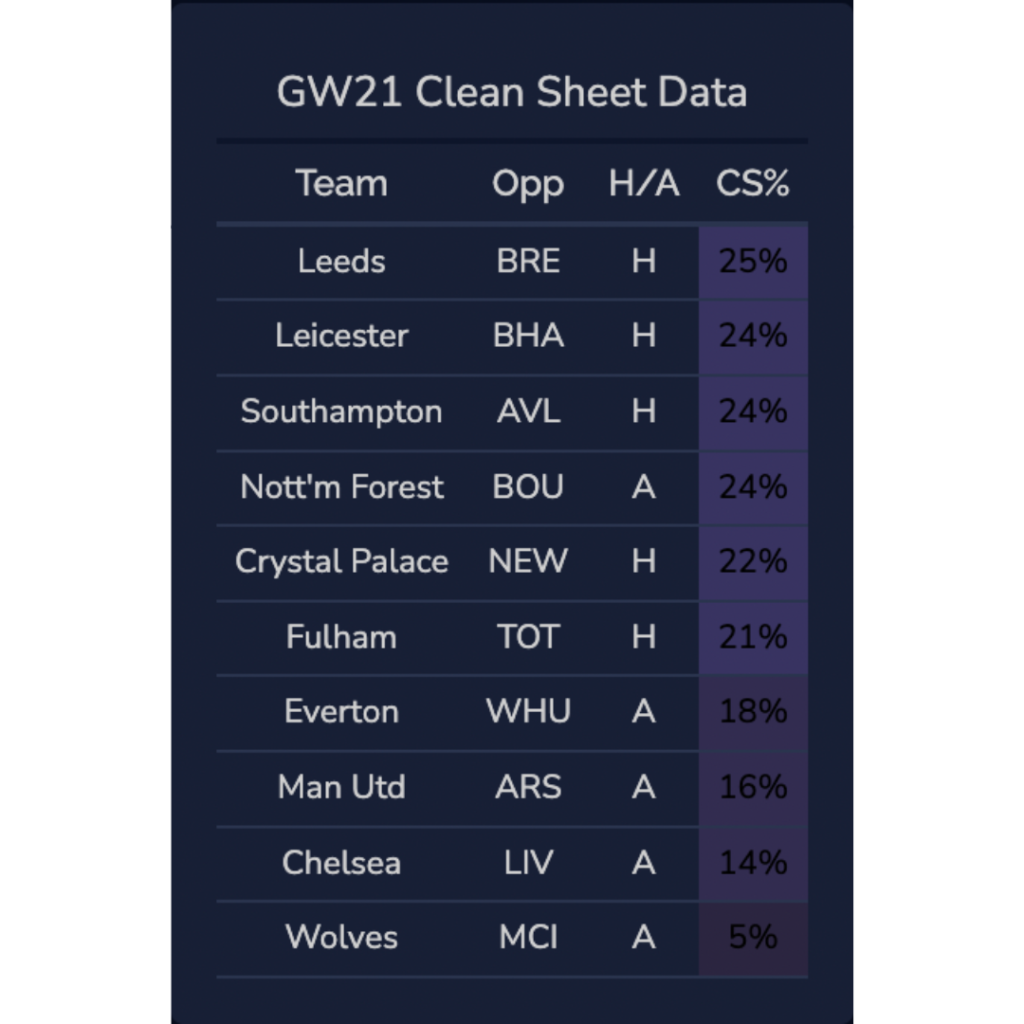The image size is (1024, 1024).
Task: Open the Leeds team row
Action: click(341, 262)
